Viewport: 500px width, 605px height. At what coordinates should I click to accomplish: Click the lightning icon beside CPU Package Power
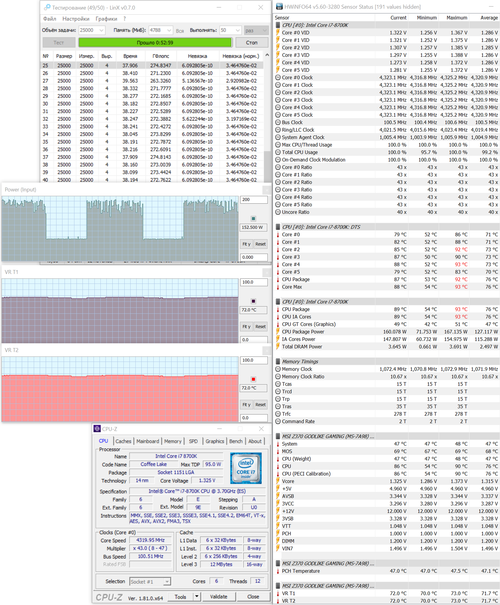(278, 332)
